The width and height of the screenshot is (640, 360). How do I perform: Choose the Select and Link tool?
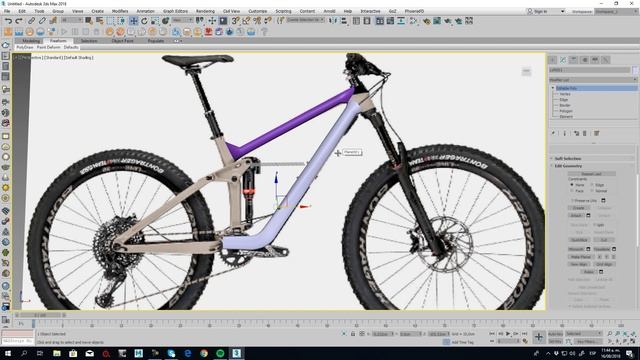point(31,20)
